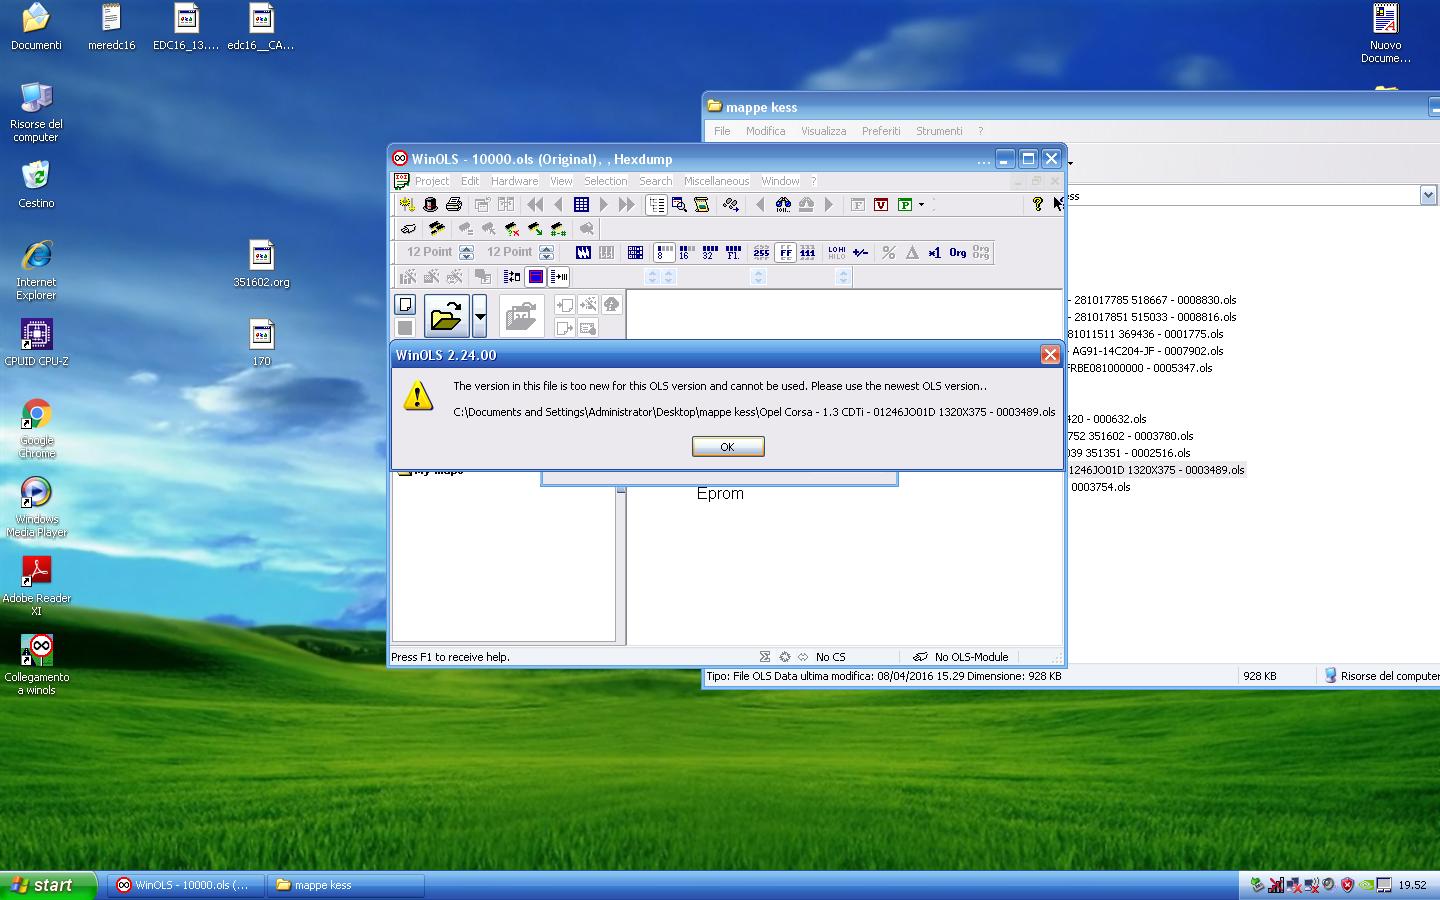Viewport: 1440px width, 900px height.
Task: Close the WinOLS 2.24.00 error dialog
Action: click(1049, 355)
